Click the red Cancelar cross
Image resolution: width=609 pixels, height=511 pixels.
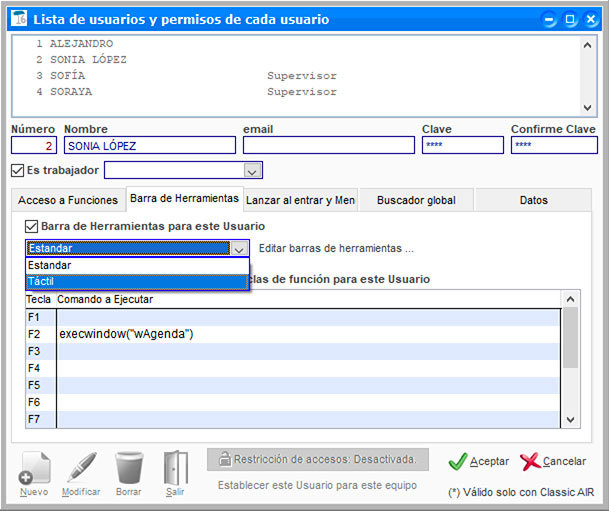click(530, 461)
